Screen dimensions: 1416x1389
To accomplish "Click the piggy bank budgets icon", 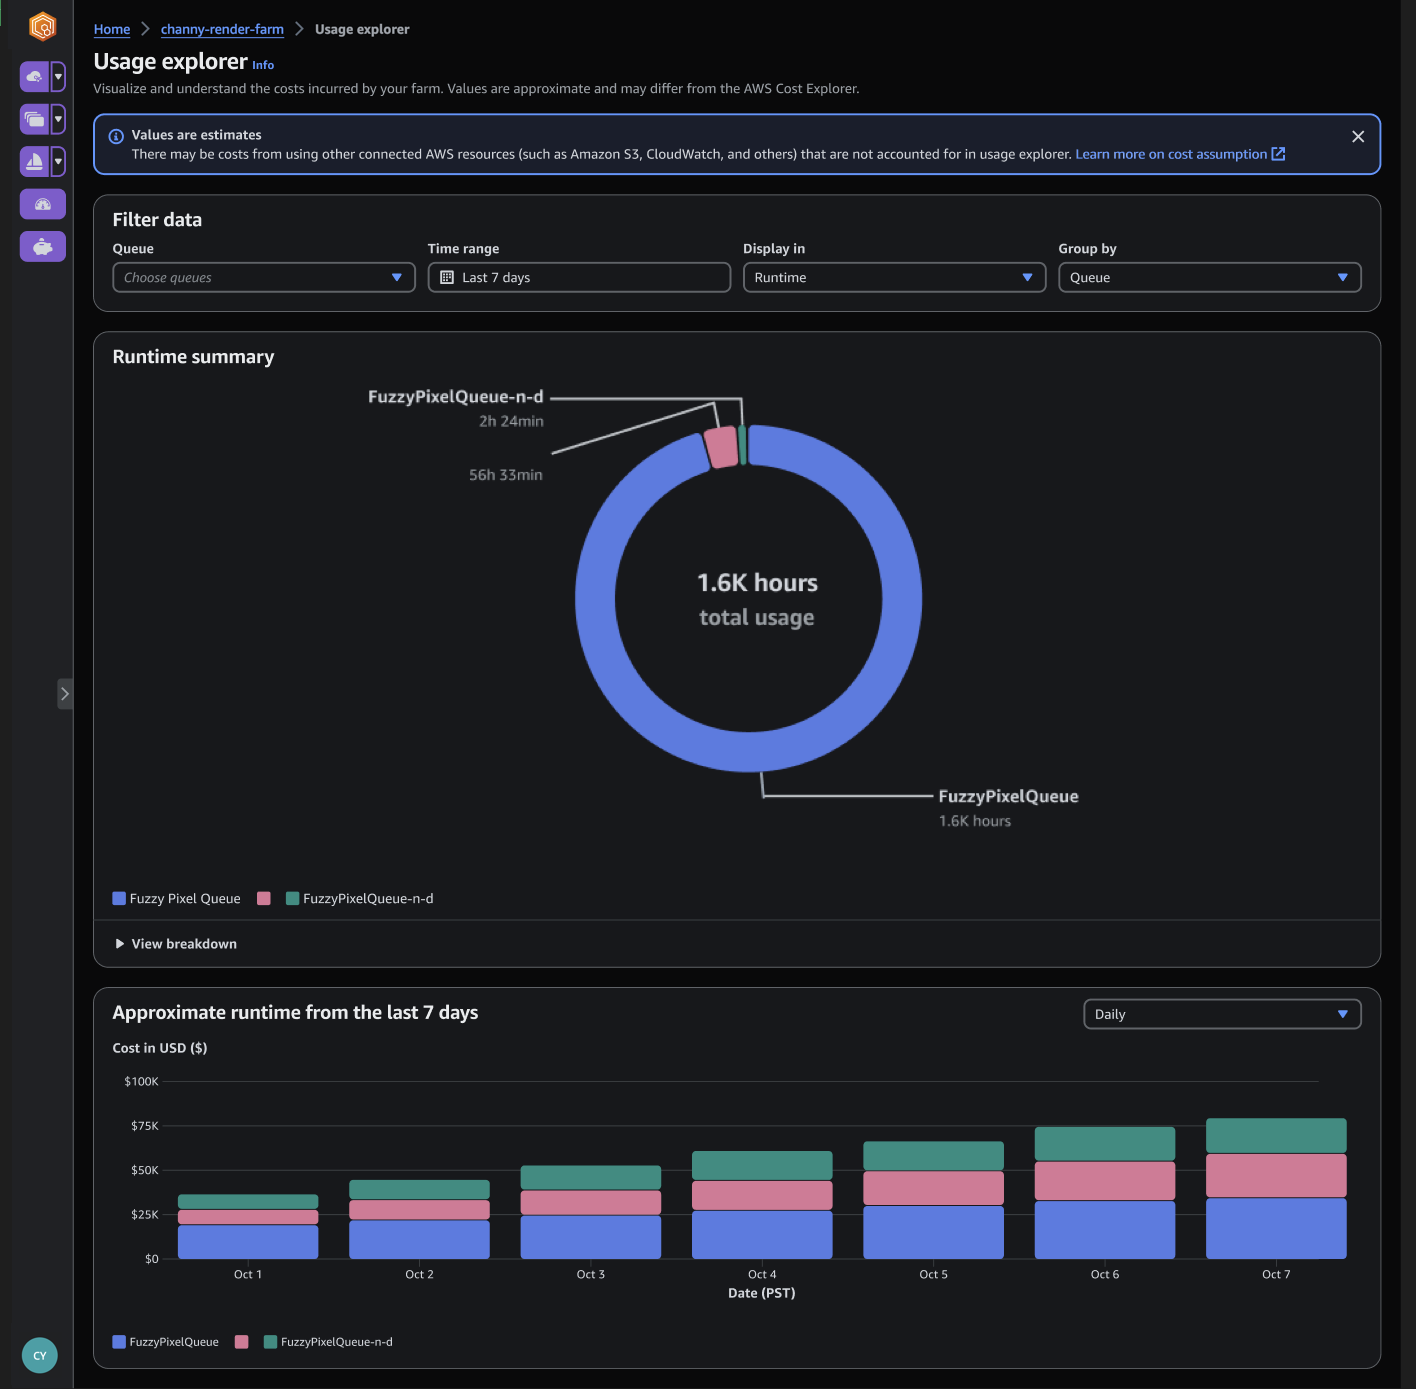I will click(x=43, y=246).
